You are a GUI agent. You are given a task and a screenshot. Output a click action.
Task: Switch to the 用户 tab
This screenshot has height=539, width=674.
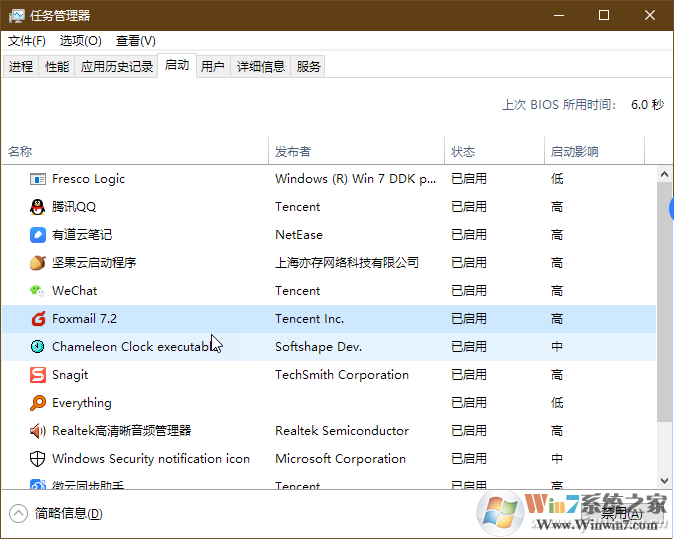click(213, 67)
